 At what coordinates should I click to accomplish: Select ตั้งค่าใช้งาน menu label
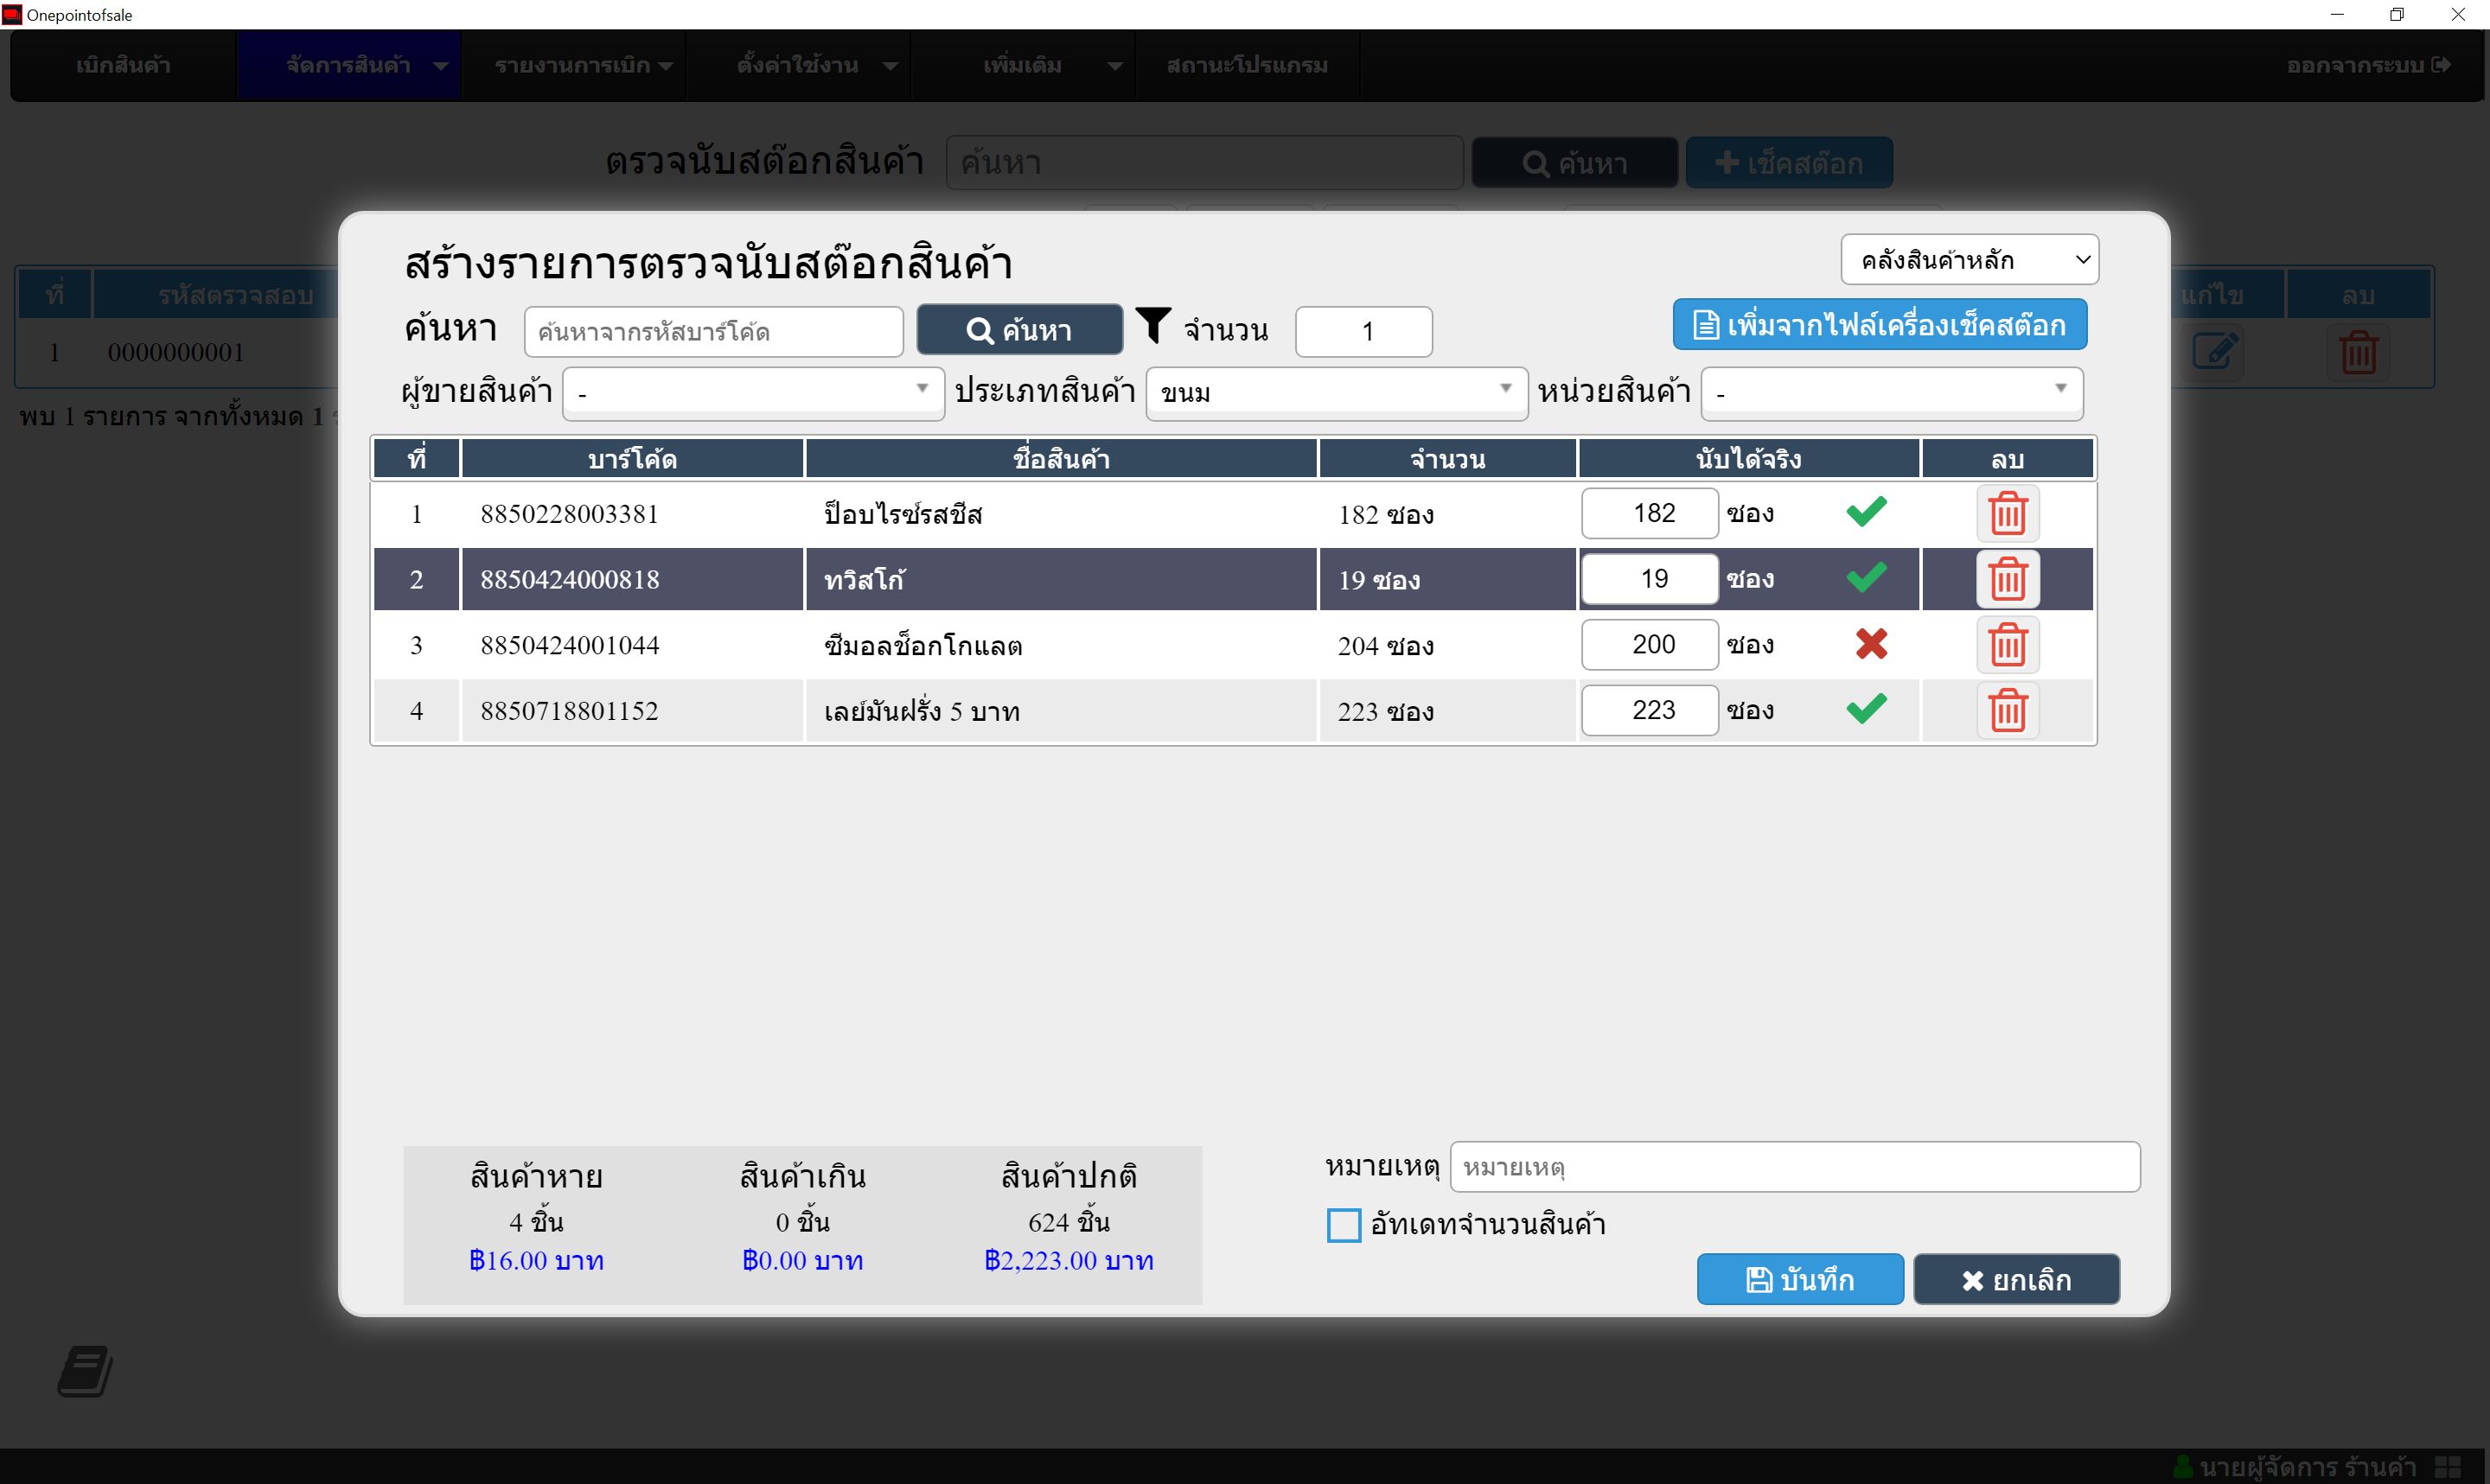(x=797, y=66)
